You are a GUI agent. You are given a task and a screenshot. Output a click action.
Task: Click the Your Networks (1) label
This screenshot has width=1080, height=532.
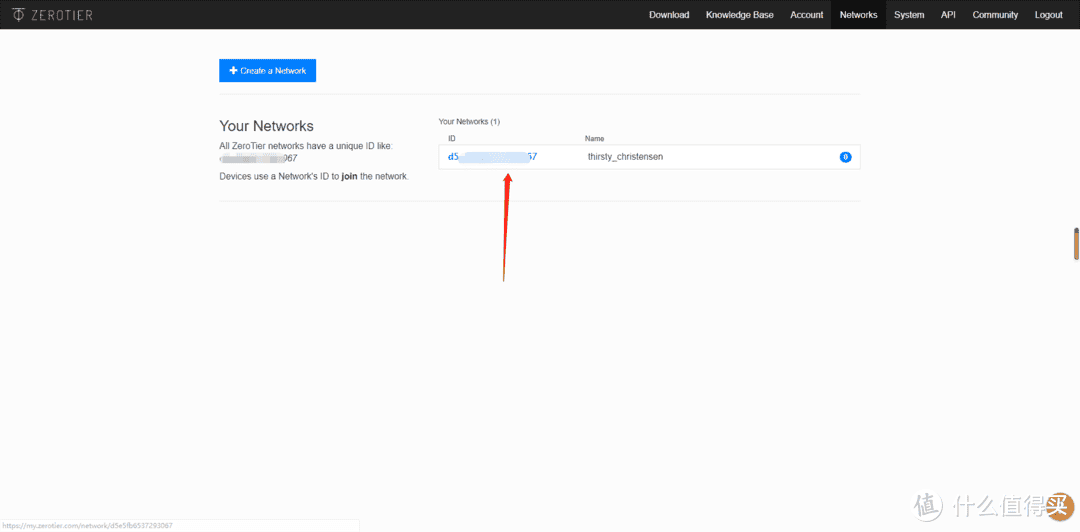click(469, 122)
